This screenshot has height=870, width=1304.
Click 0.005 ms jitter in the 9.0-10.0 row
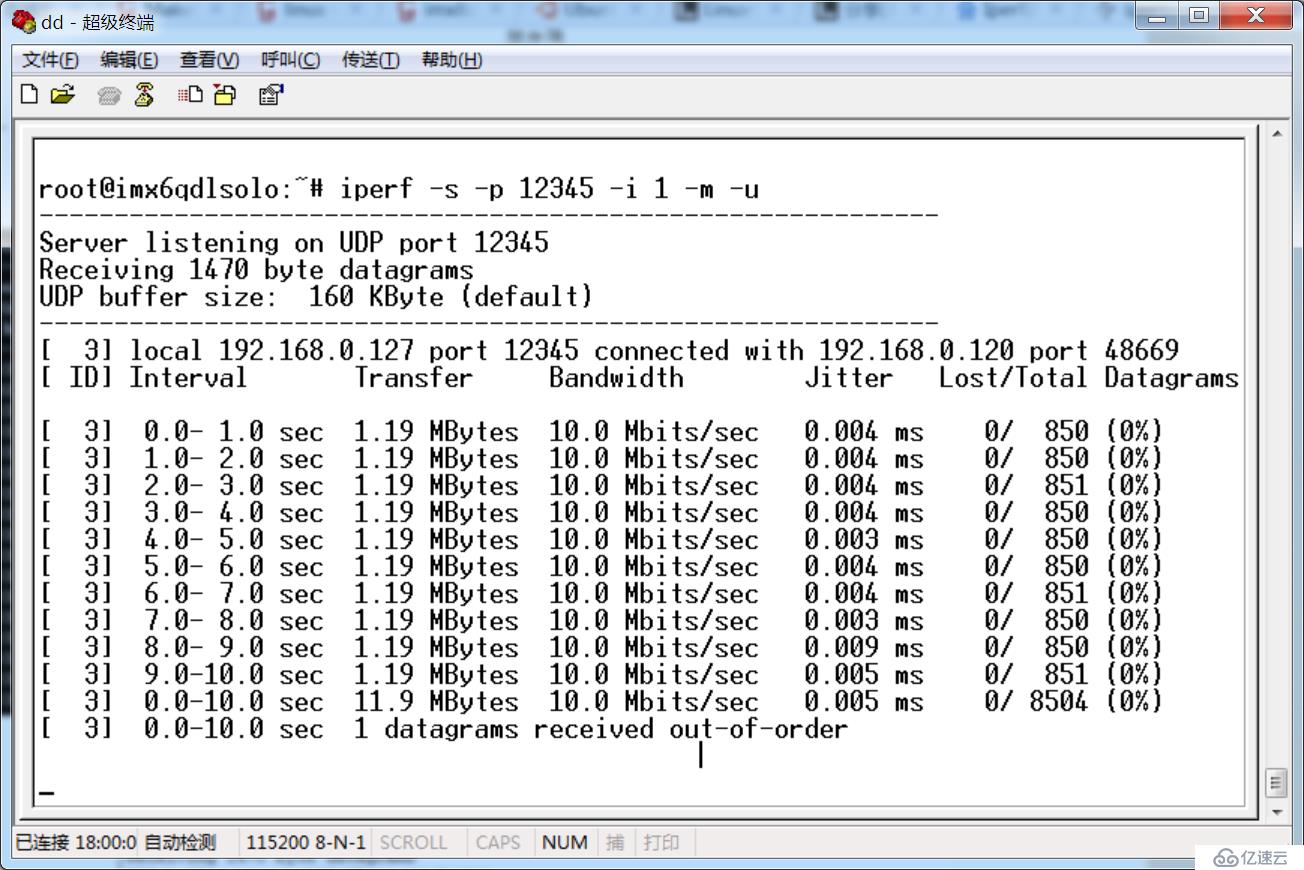[864, 674]
